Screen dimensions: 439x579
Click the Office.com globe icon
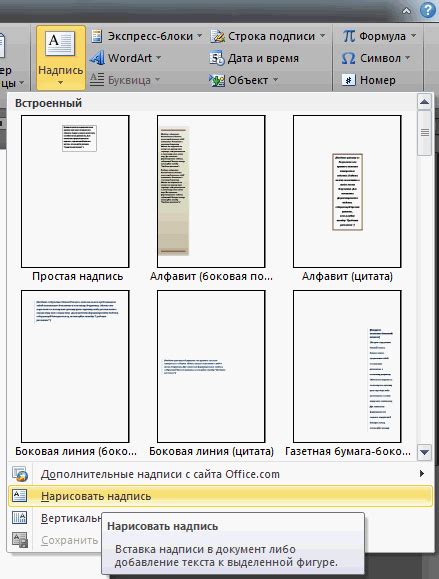20,474
